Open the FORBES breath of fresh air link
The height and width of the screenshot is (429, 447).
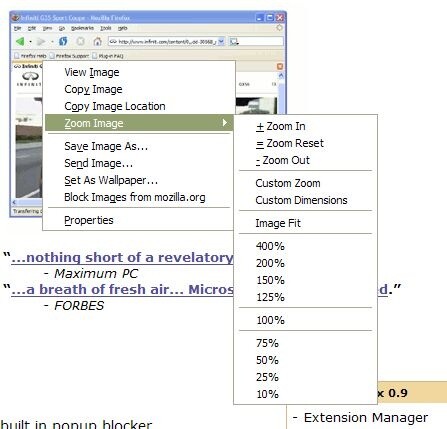click(122, 290)
